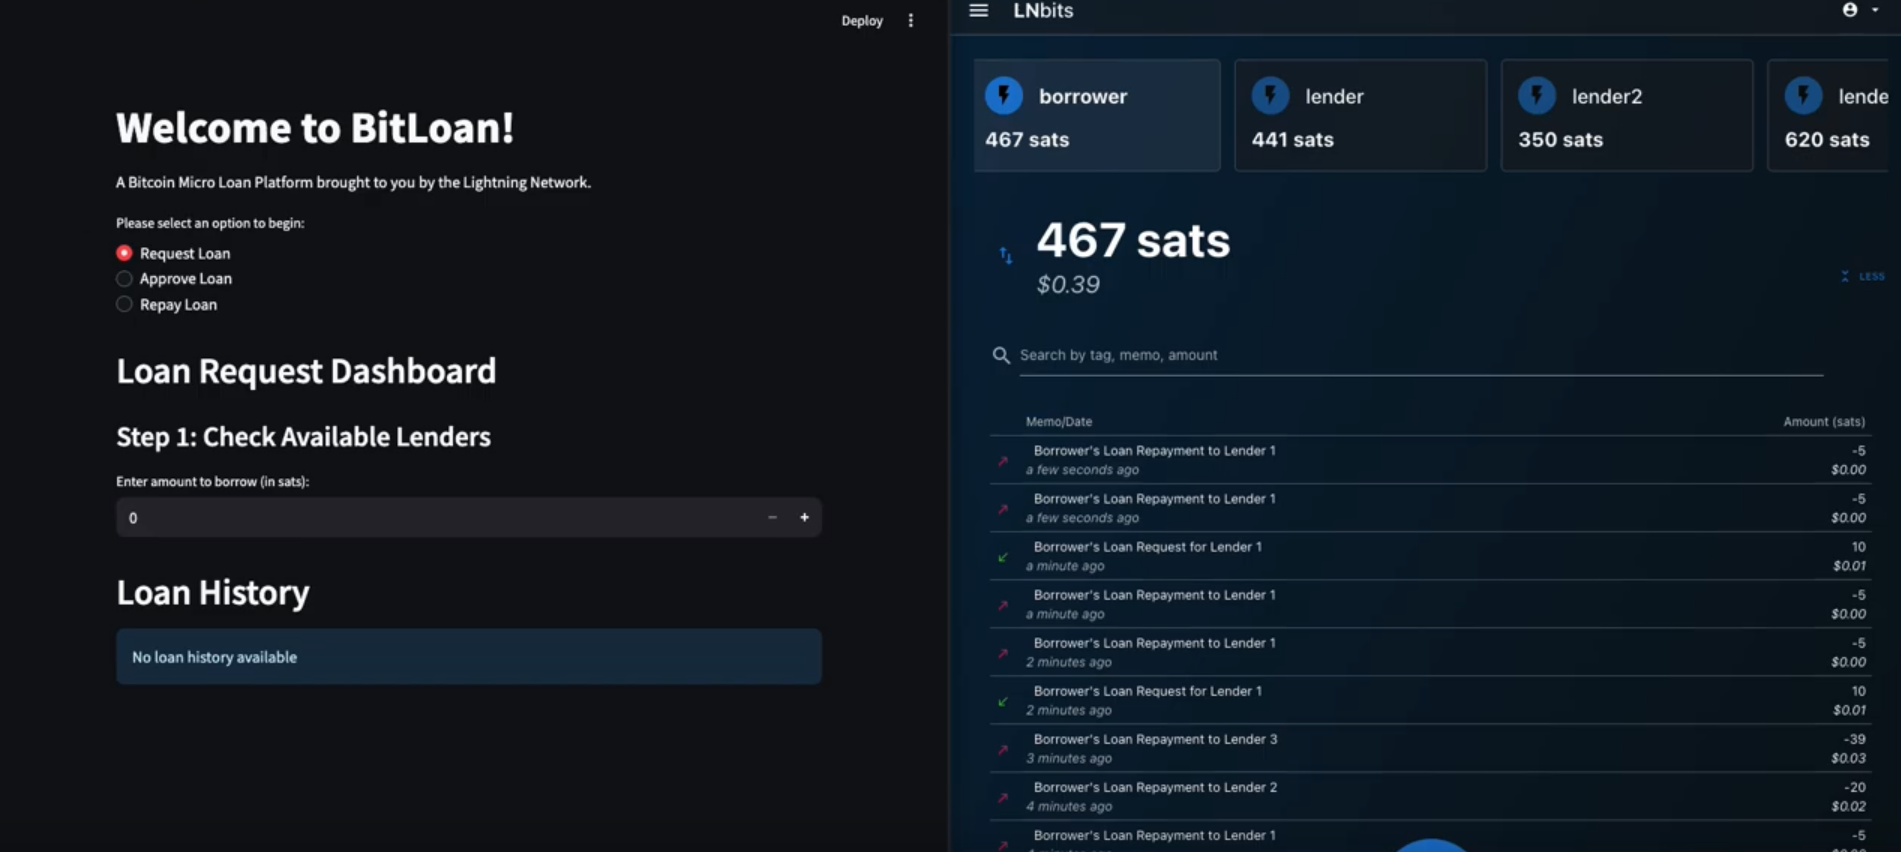Select the Approve Loan radio option

tap(125, 279)
